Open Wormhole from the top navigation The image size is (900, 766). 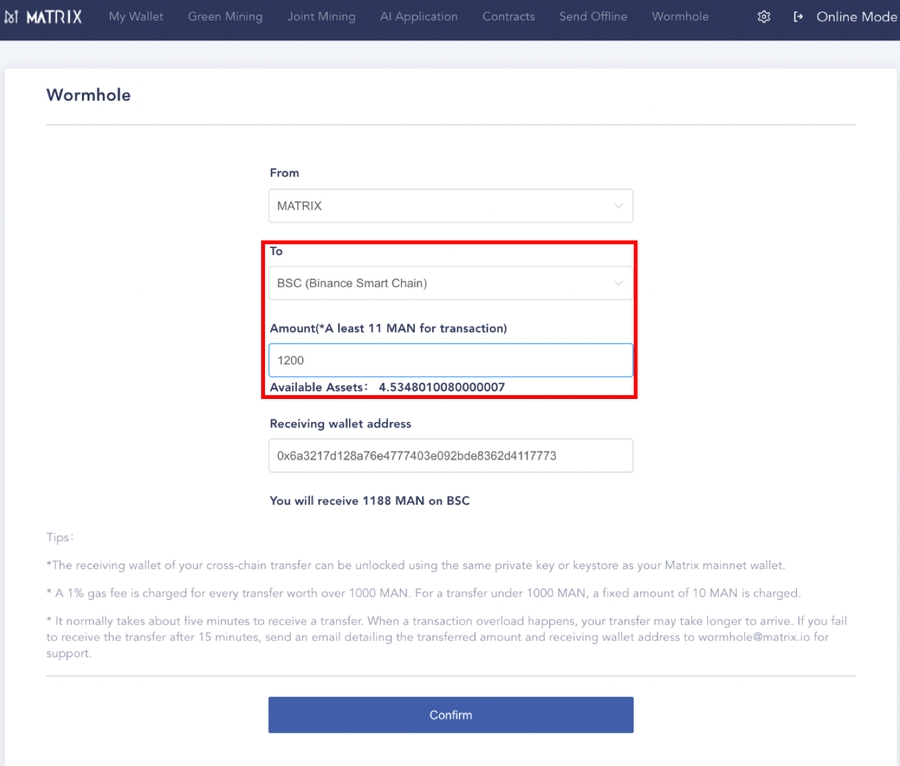click(x=680, y=17)
